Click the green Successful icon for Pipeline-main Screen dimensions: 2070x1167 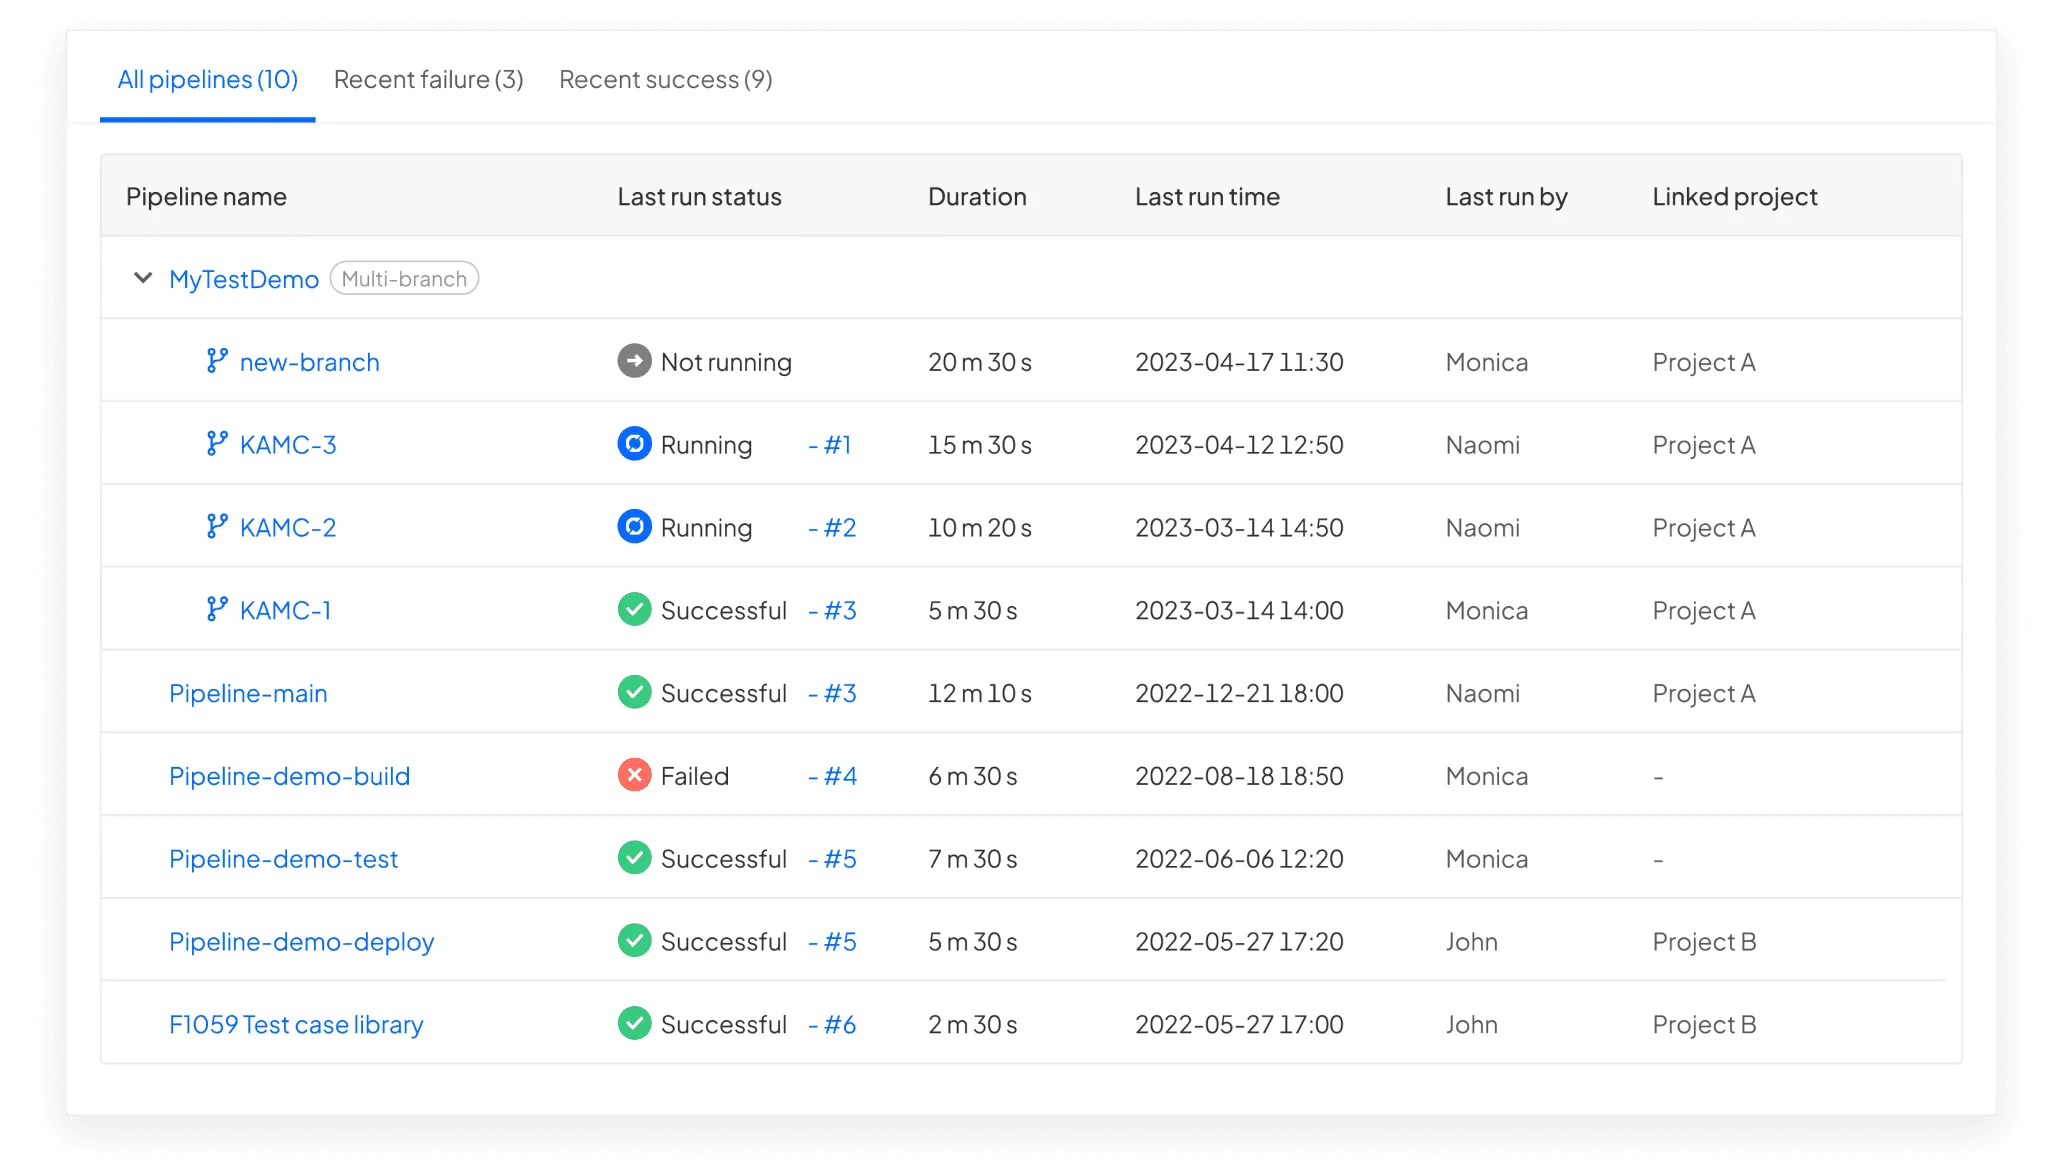[634, 692]
